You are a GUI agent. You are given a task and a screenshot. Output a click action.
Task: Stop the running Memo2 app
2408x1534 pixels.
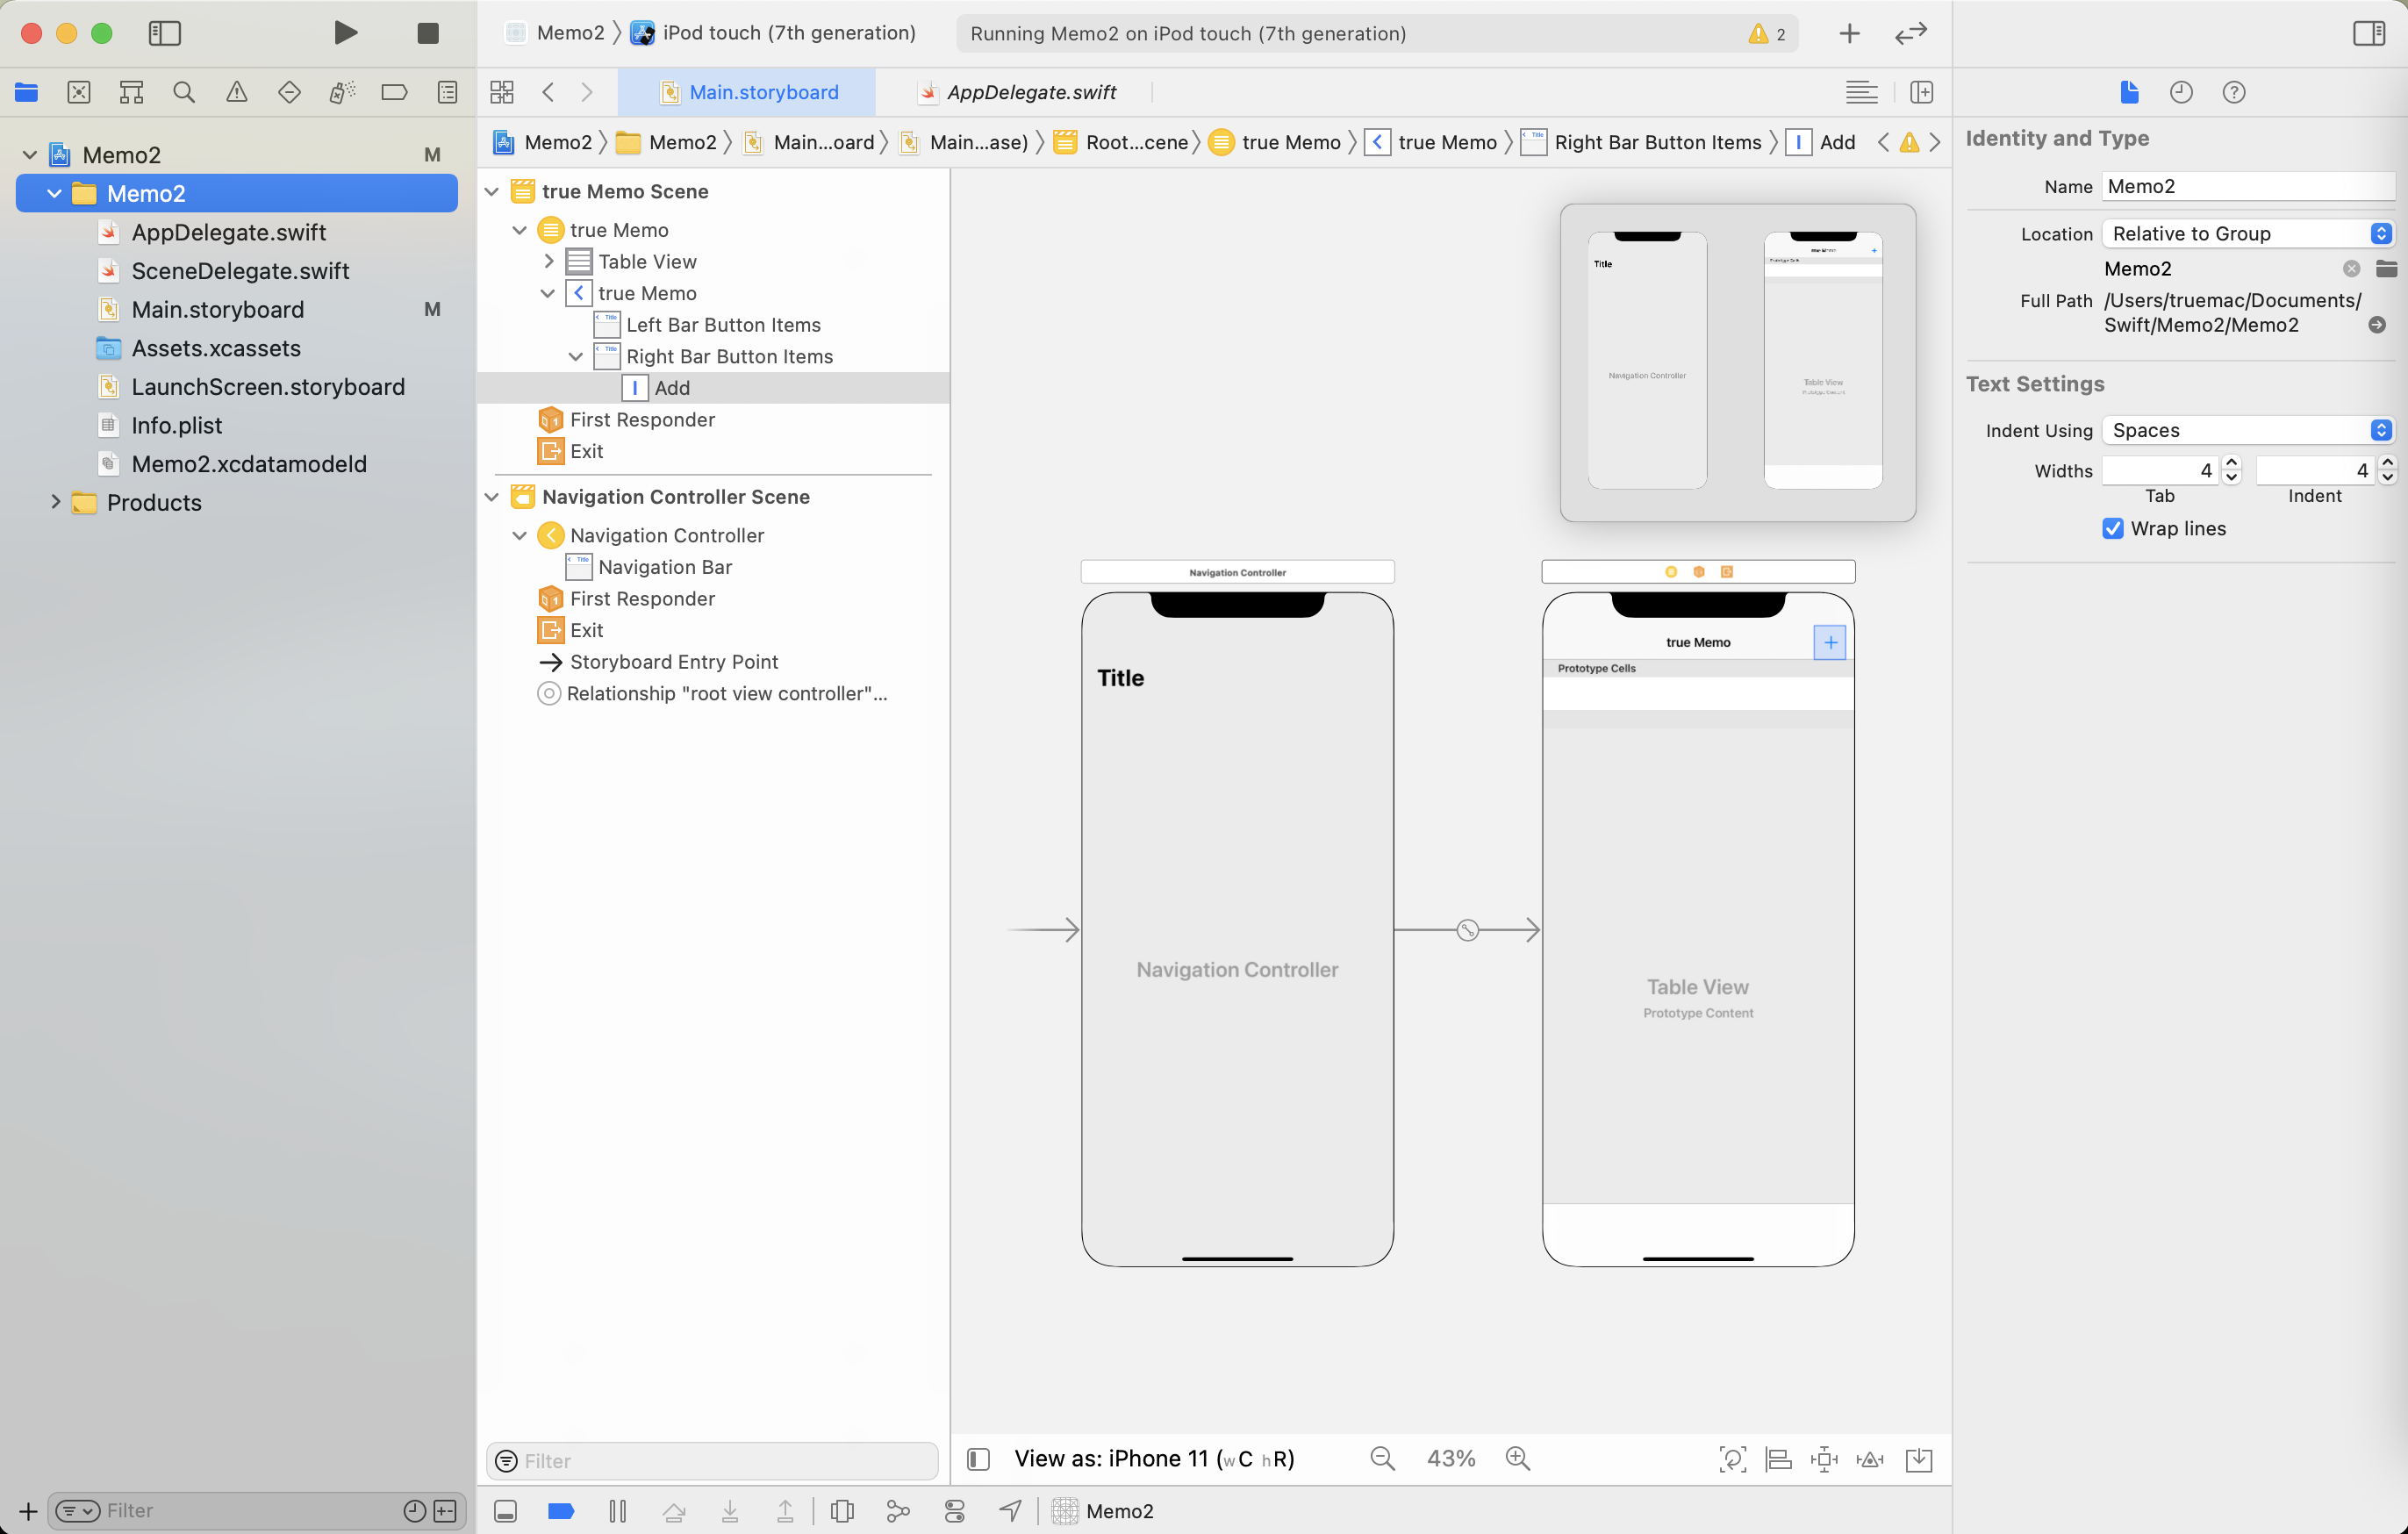click(x=427, y=33)
